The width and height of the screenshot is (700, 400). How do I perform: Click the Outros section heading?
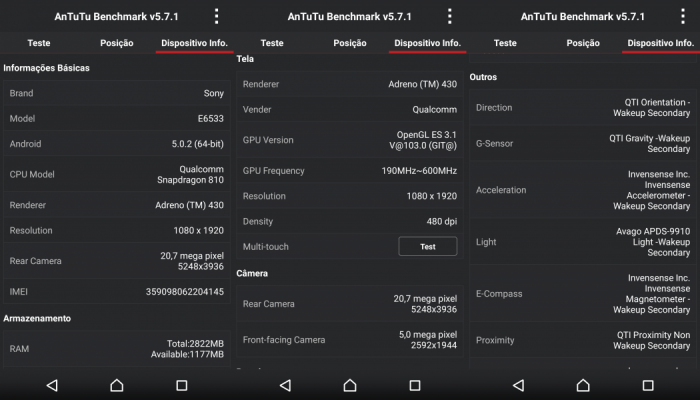coord(483,77)
